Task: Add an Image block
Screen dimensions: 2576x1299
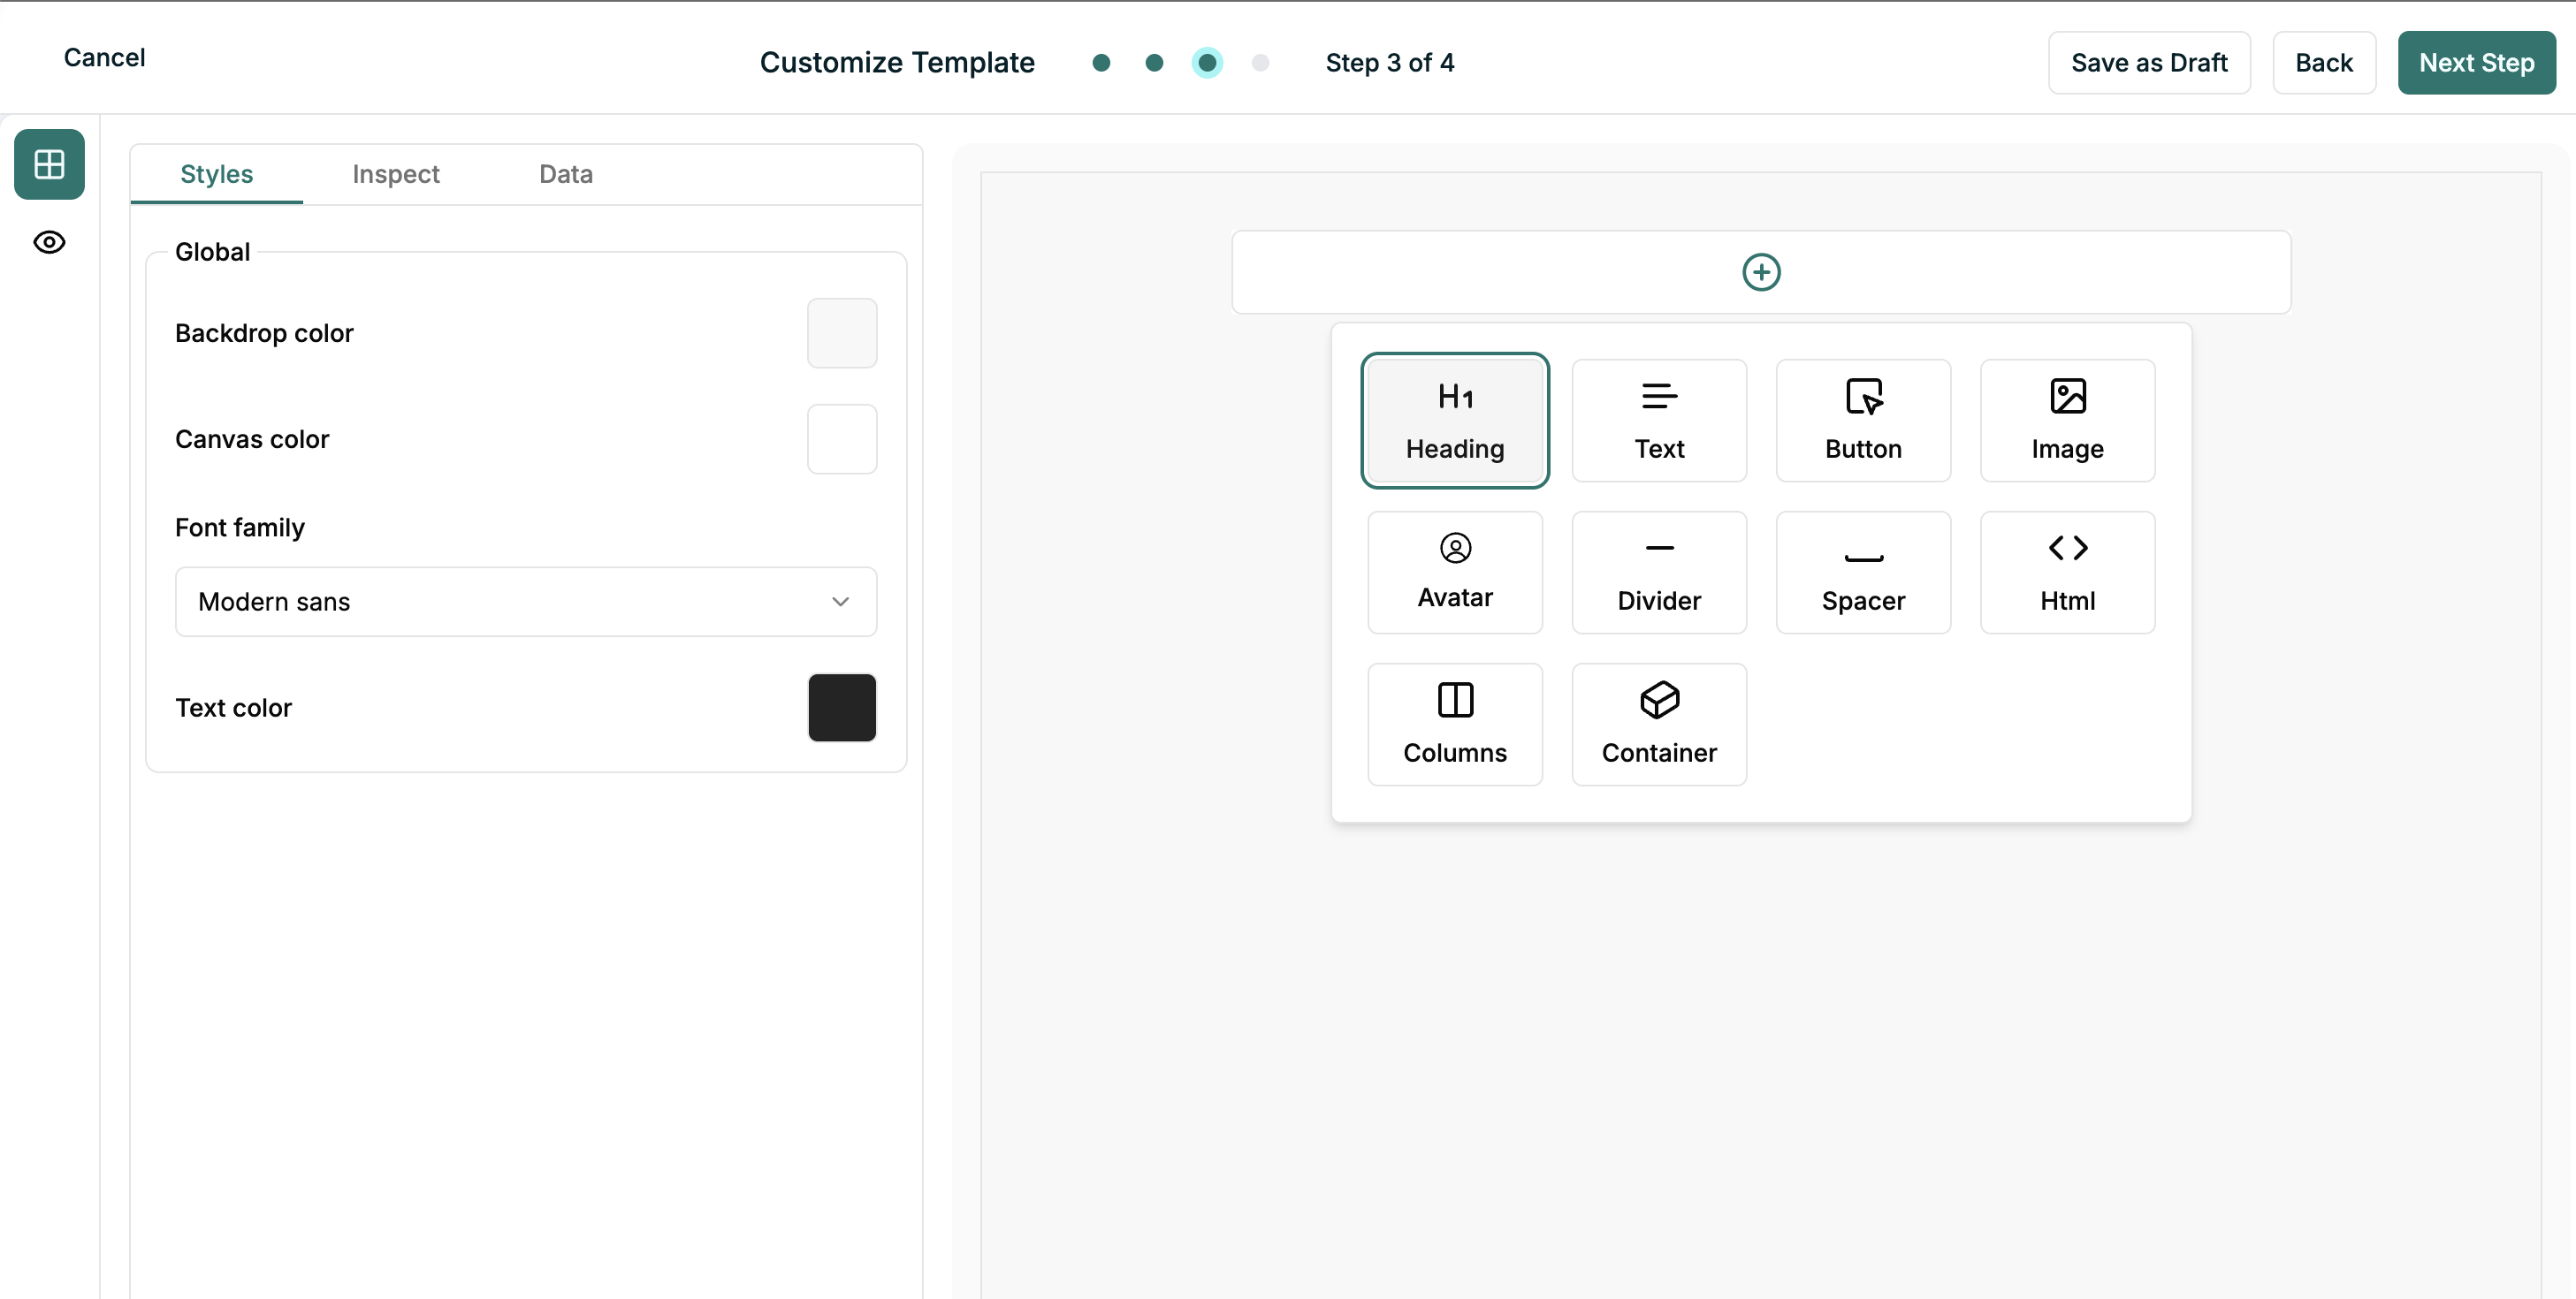Action: 2066,420
